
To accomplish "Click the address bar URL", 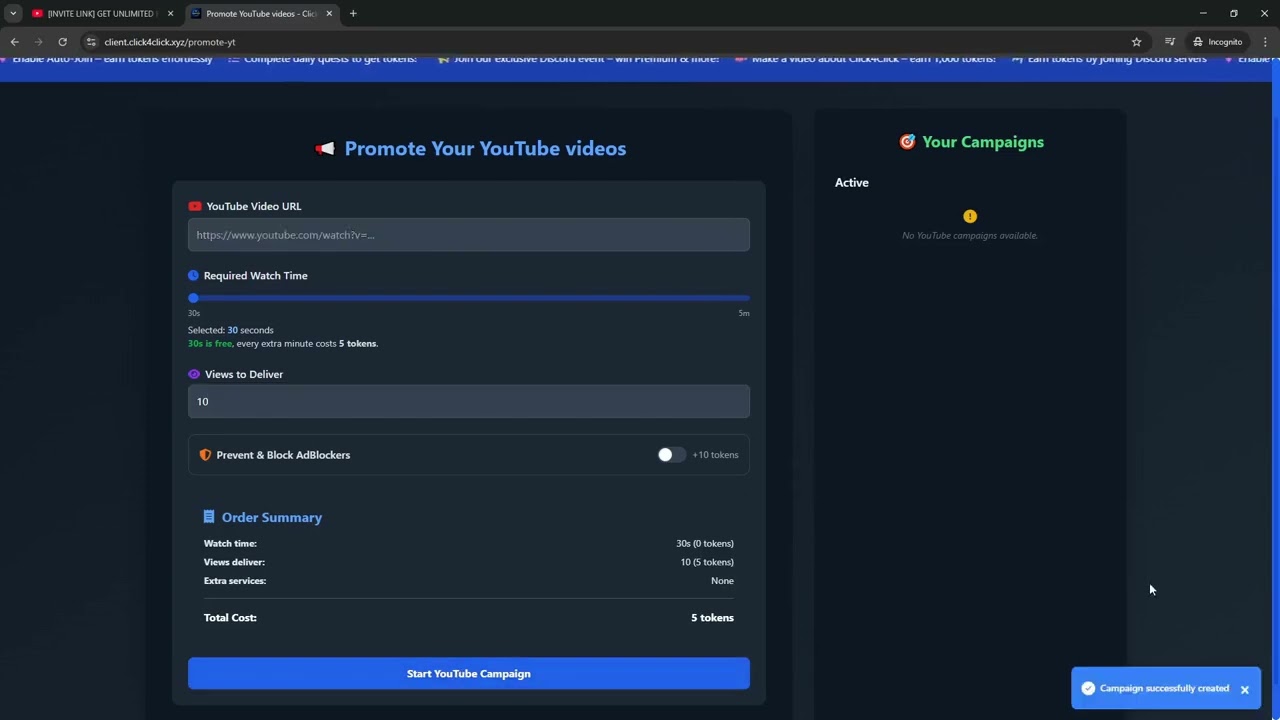I will (x=170, y=42).
